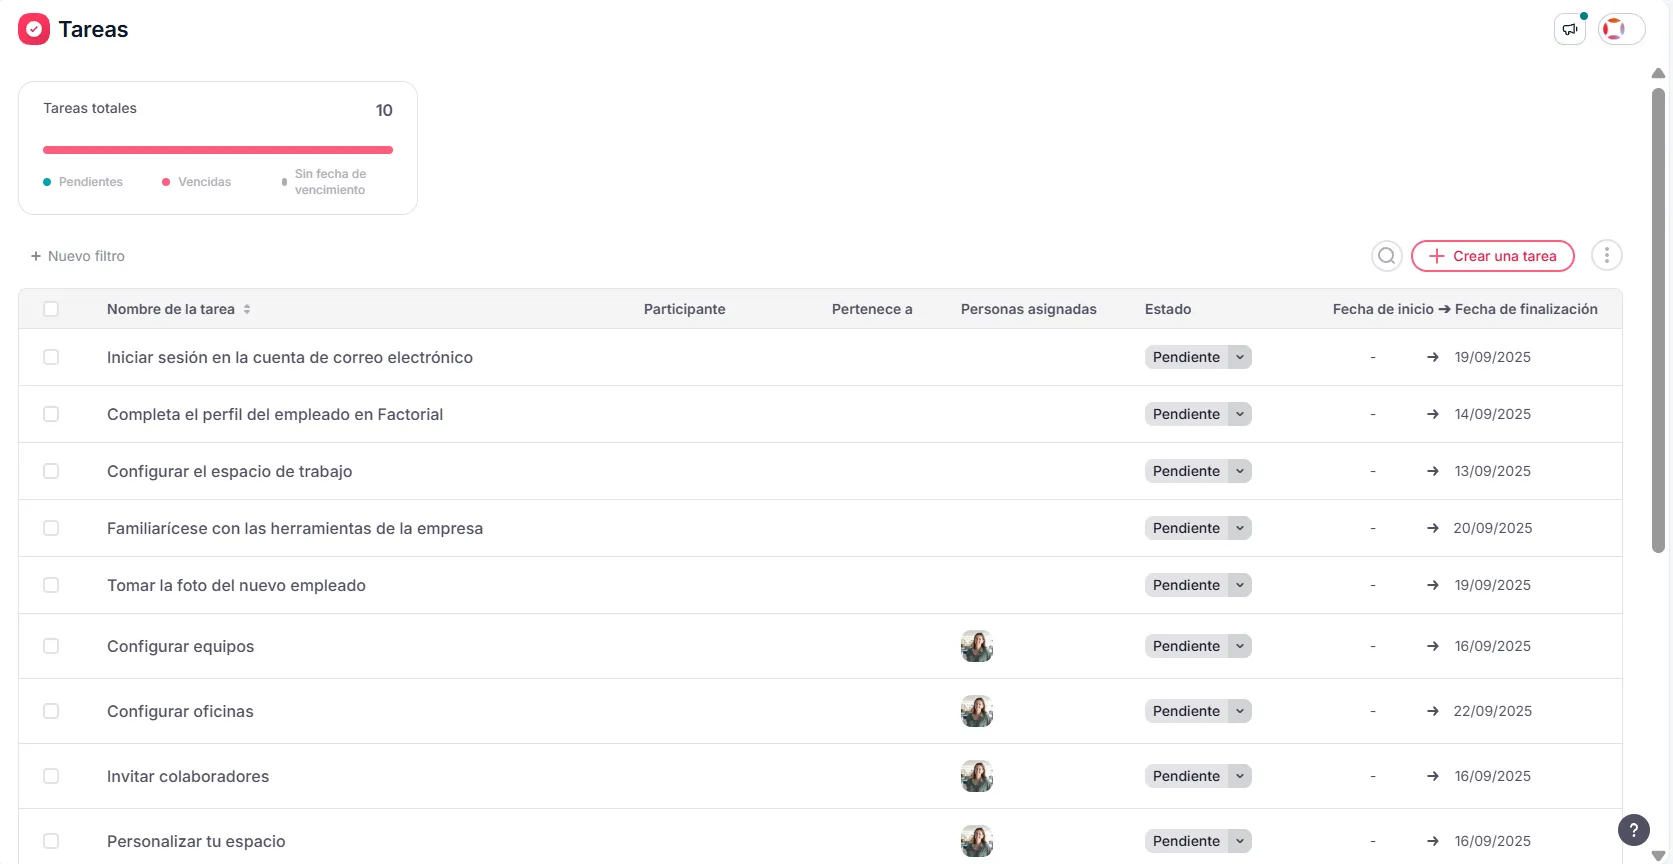Screen dimensions: 1673x864
Task: Click the Estado column header
Action: pos(1167,309)
